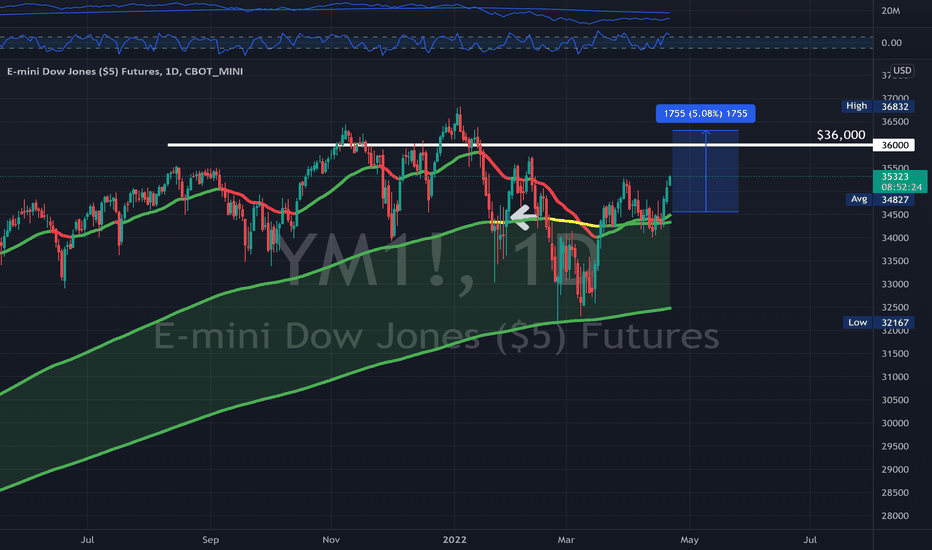Screen dimensions: 932x550
Task: Click the 36000 price axis label
Action: (x=894, y=145)
